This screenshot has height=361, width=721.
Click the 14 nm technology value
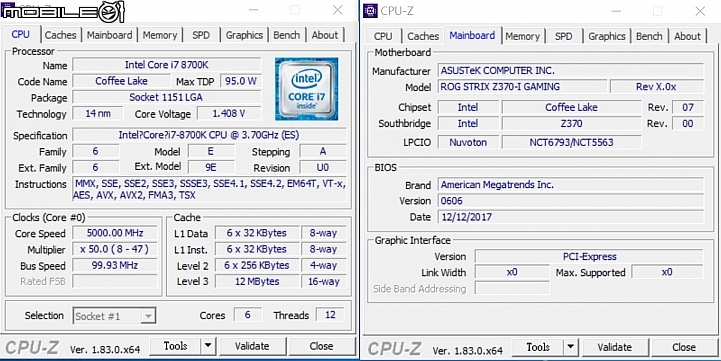pyautogui.click(x=98, y=114)
